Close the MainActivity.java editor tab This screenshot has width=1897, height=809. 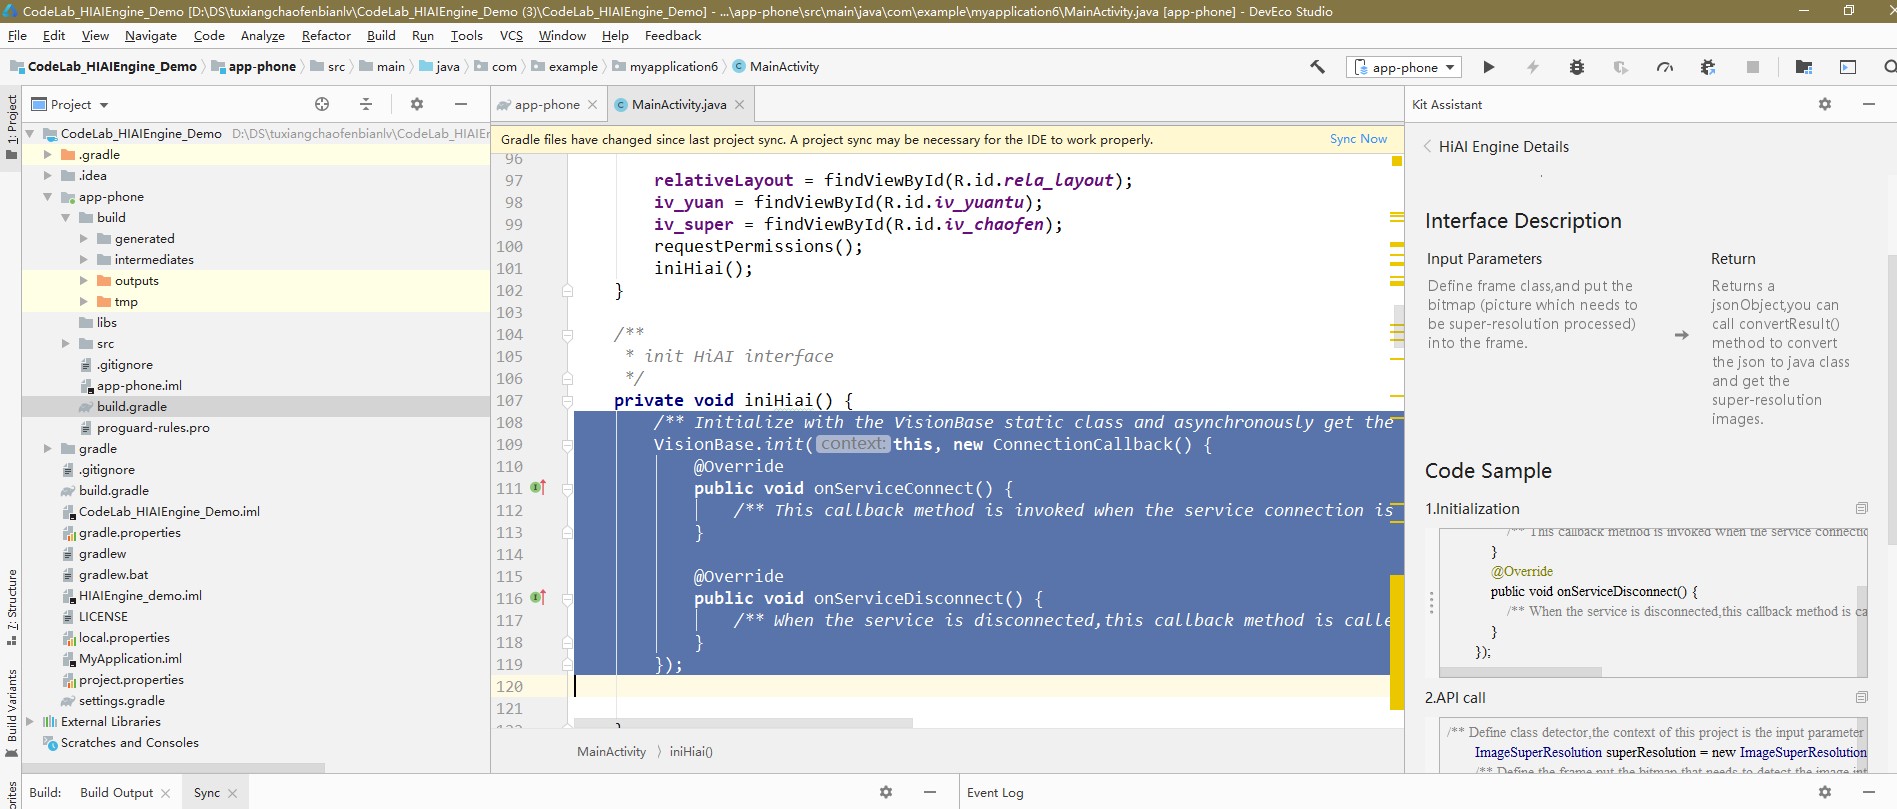coord(739,104)
